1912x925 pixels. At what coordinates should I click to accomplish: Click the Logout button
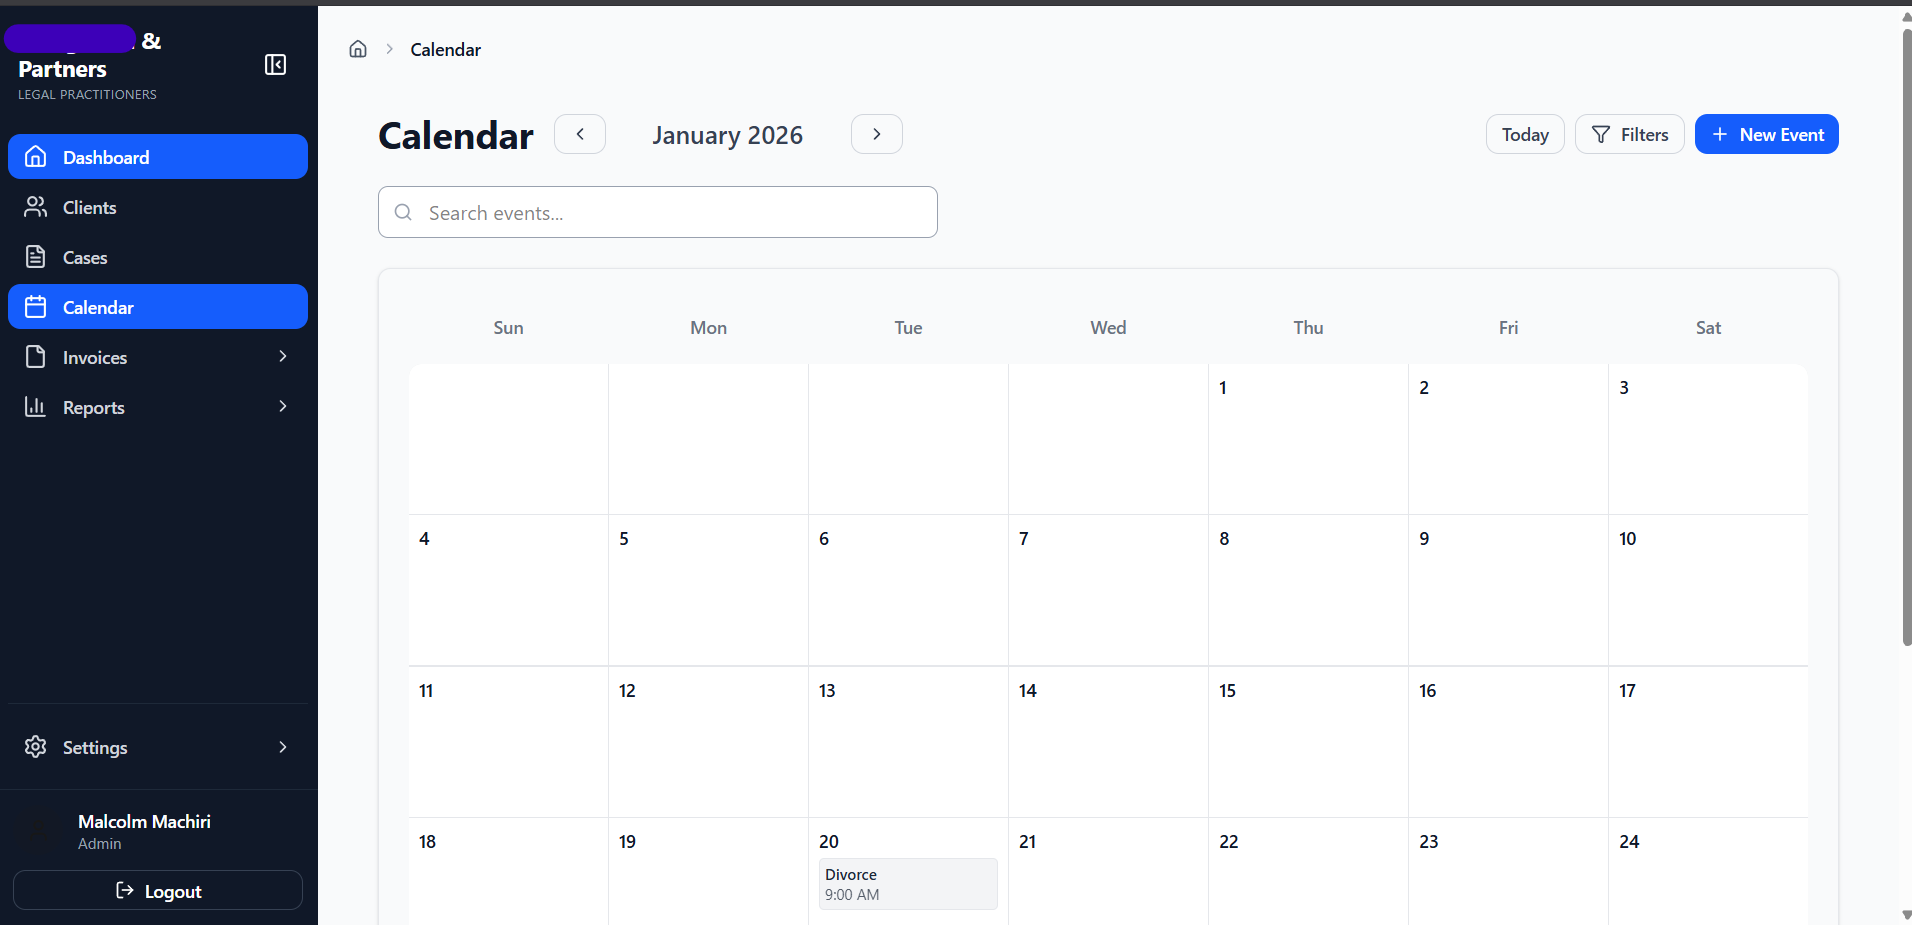click(157, 890)
